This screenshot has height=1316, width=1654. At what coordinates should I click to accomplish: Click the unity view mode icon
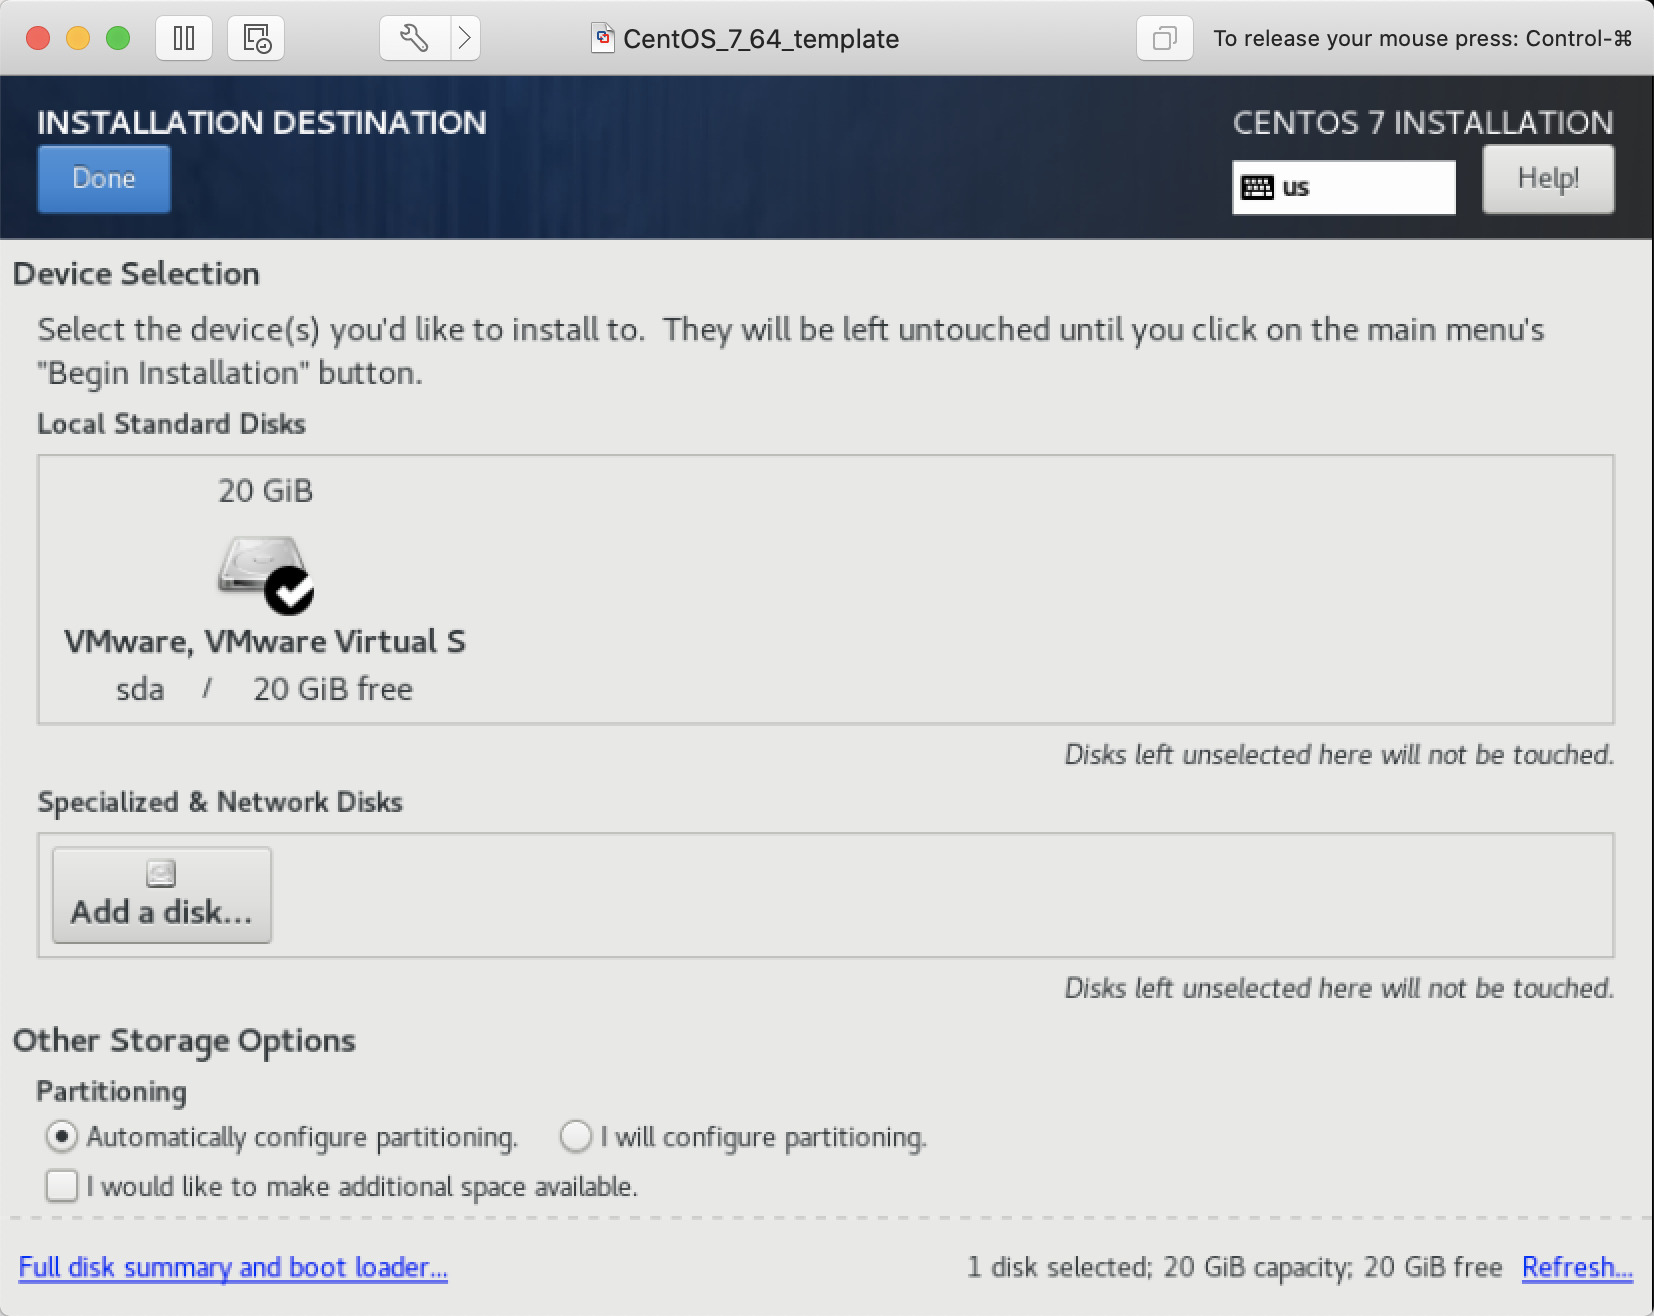[1164, 39]
